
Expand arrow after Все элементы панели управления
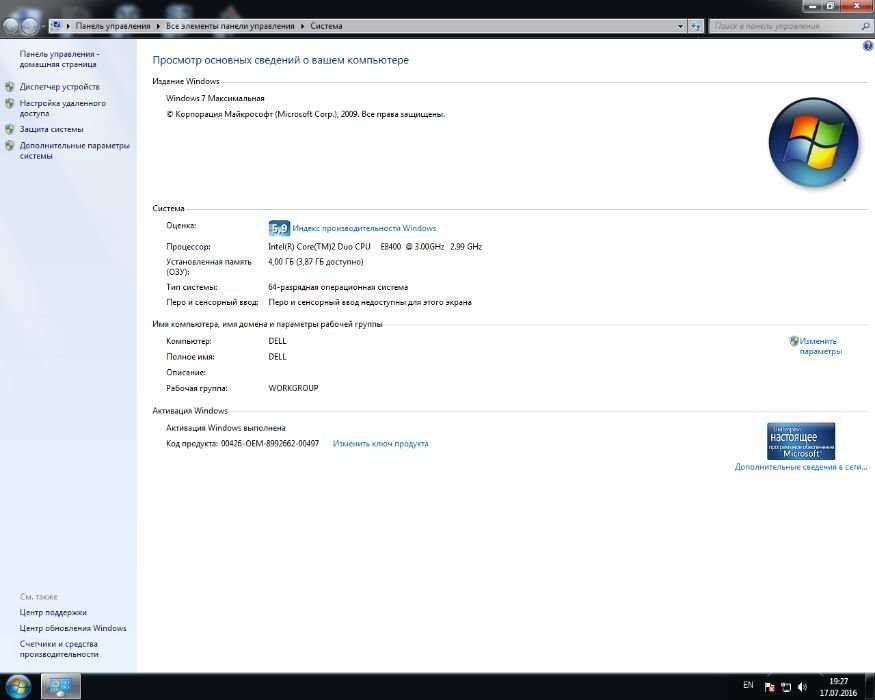coord(302,26)
